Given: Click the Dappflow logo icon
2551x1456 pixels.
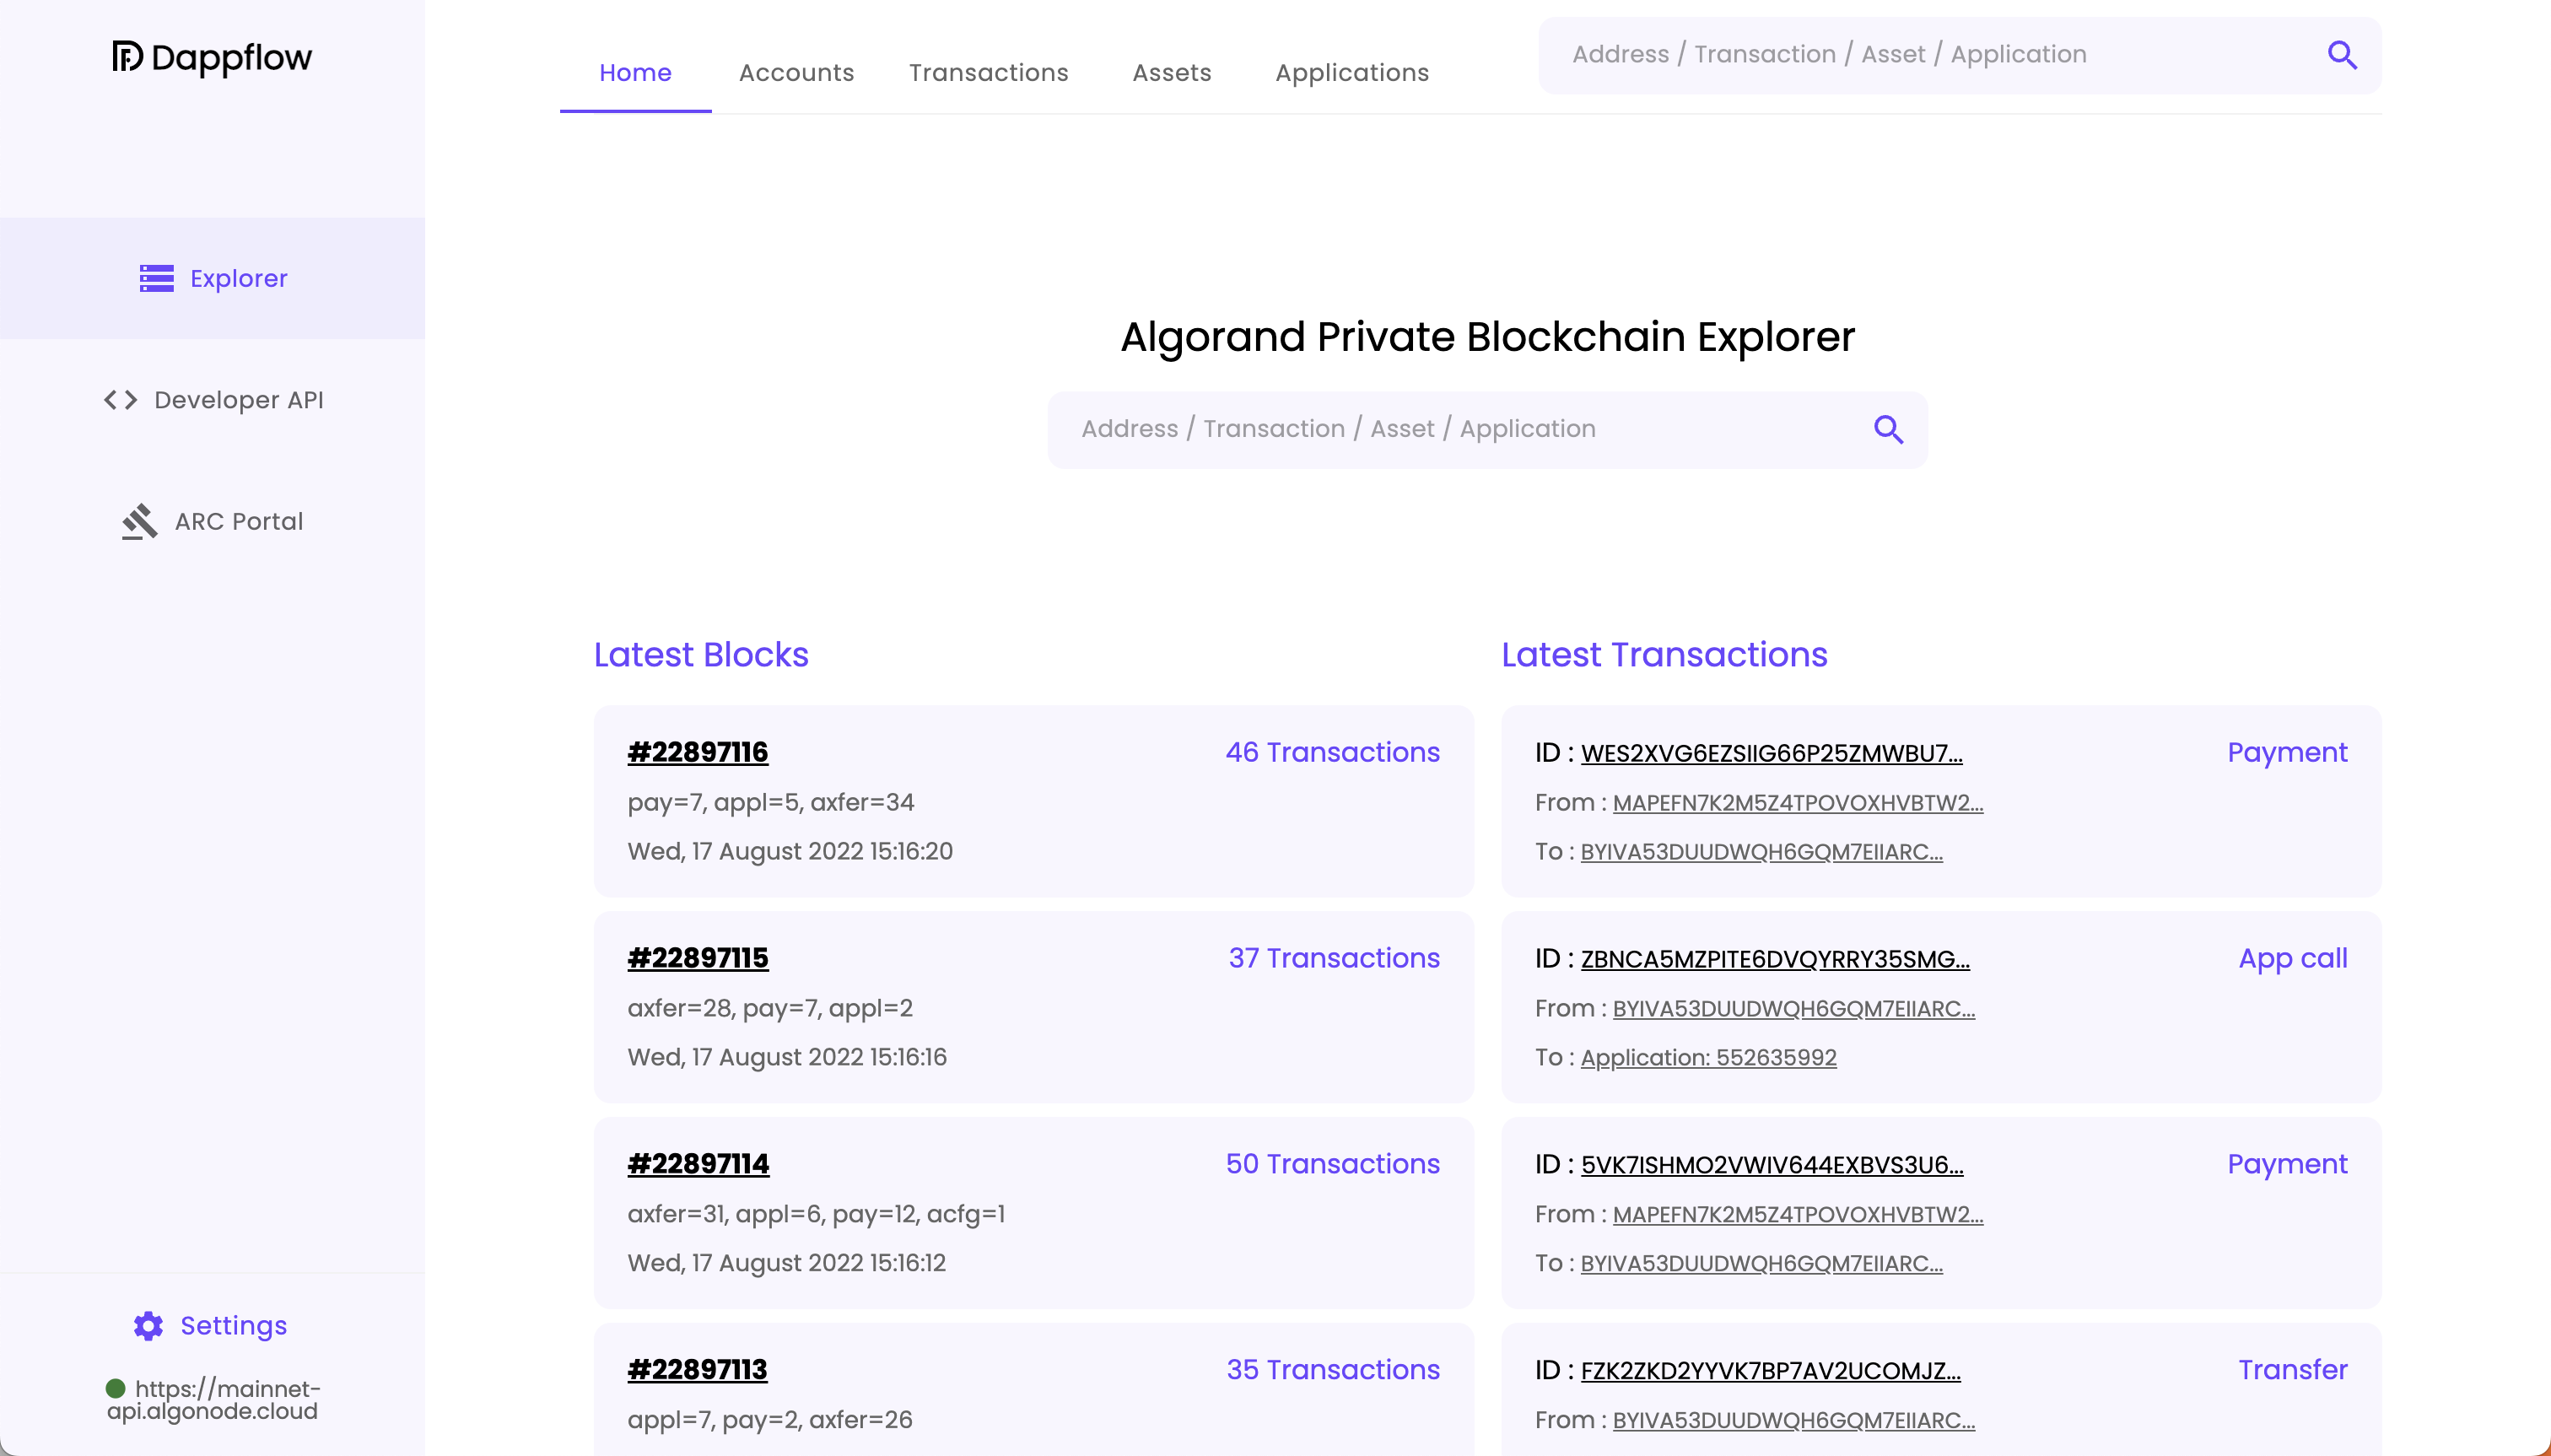Looking at the screenshot, I should tap(127, 57).
